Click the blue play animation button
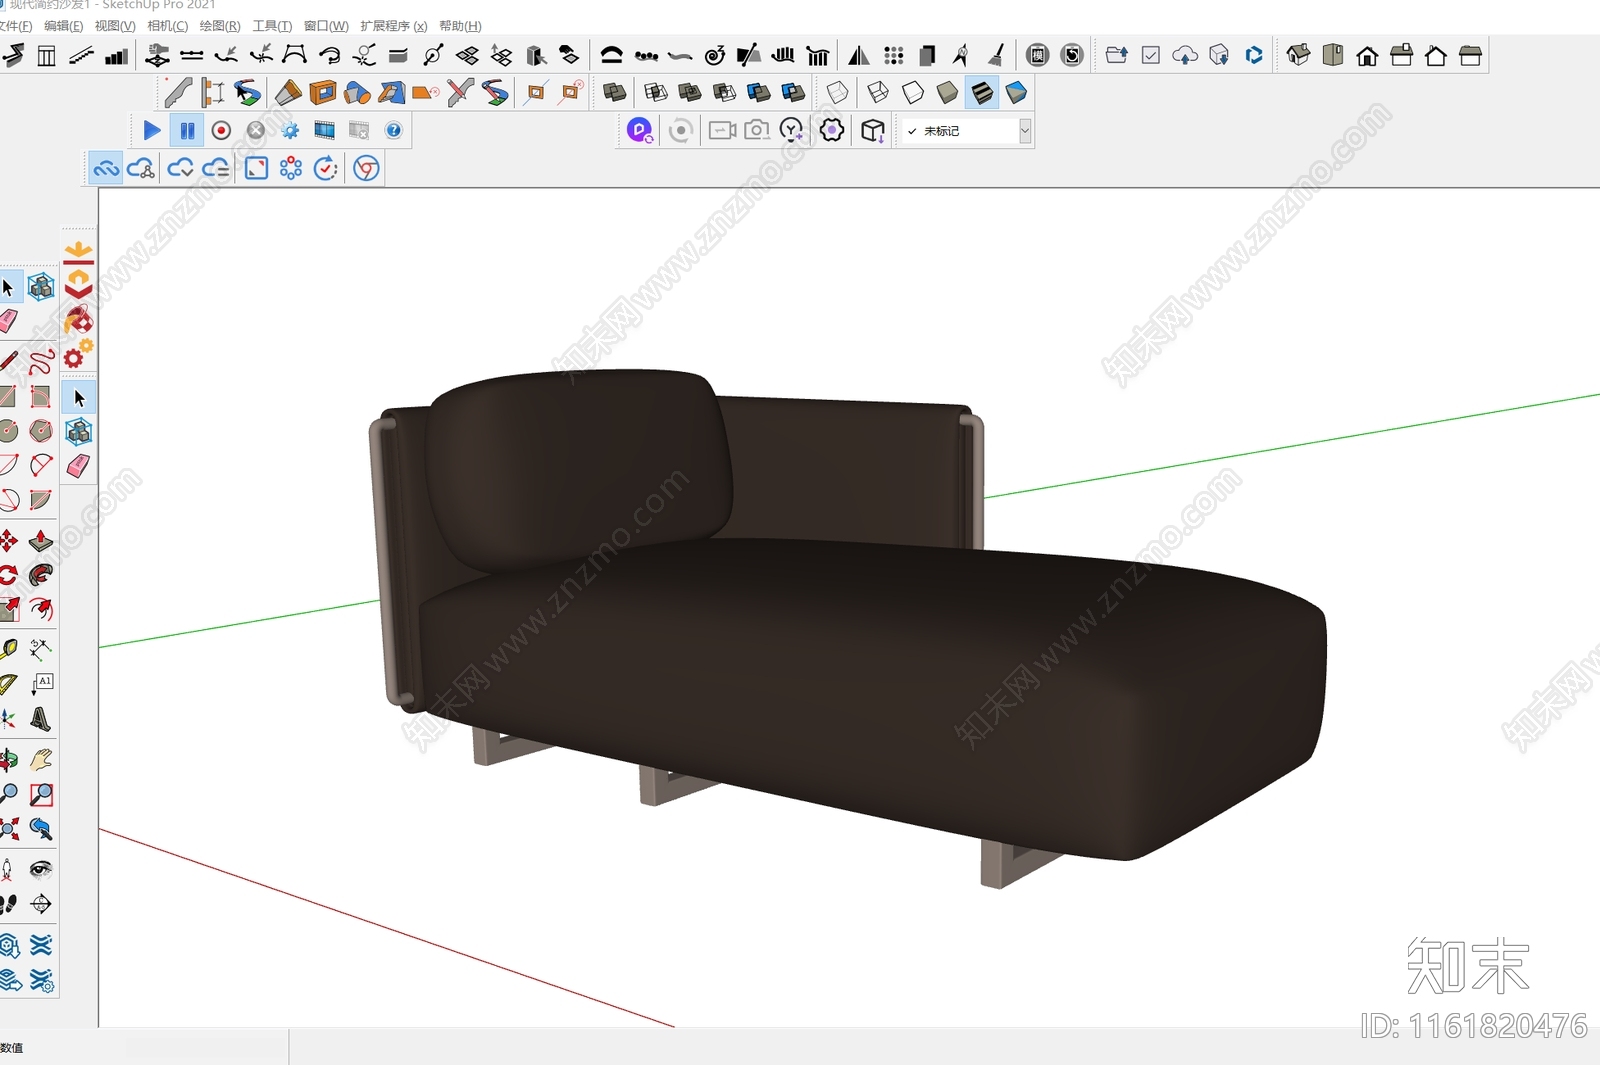The image size is (1600, 1065). point(152,130)
